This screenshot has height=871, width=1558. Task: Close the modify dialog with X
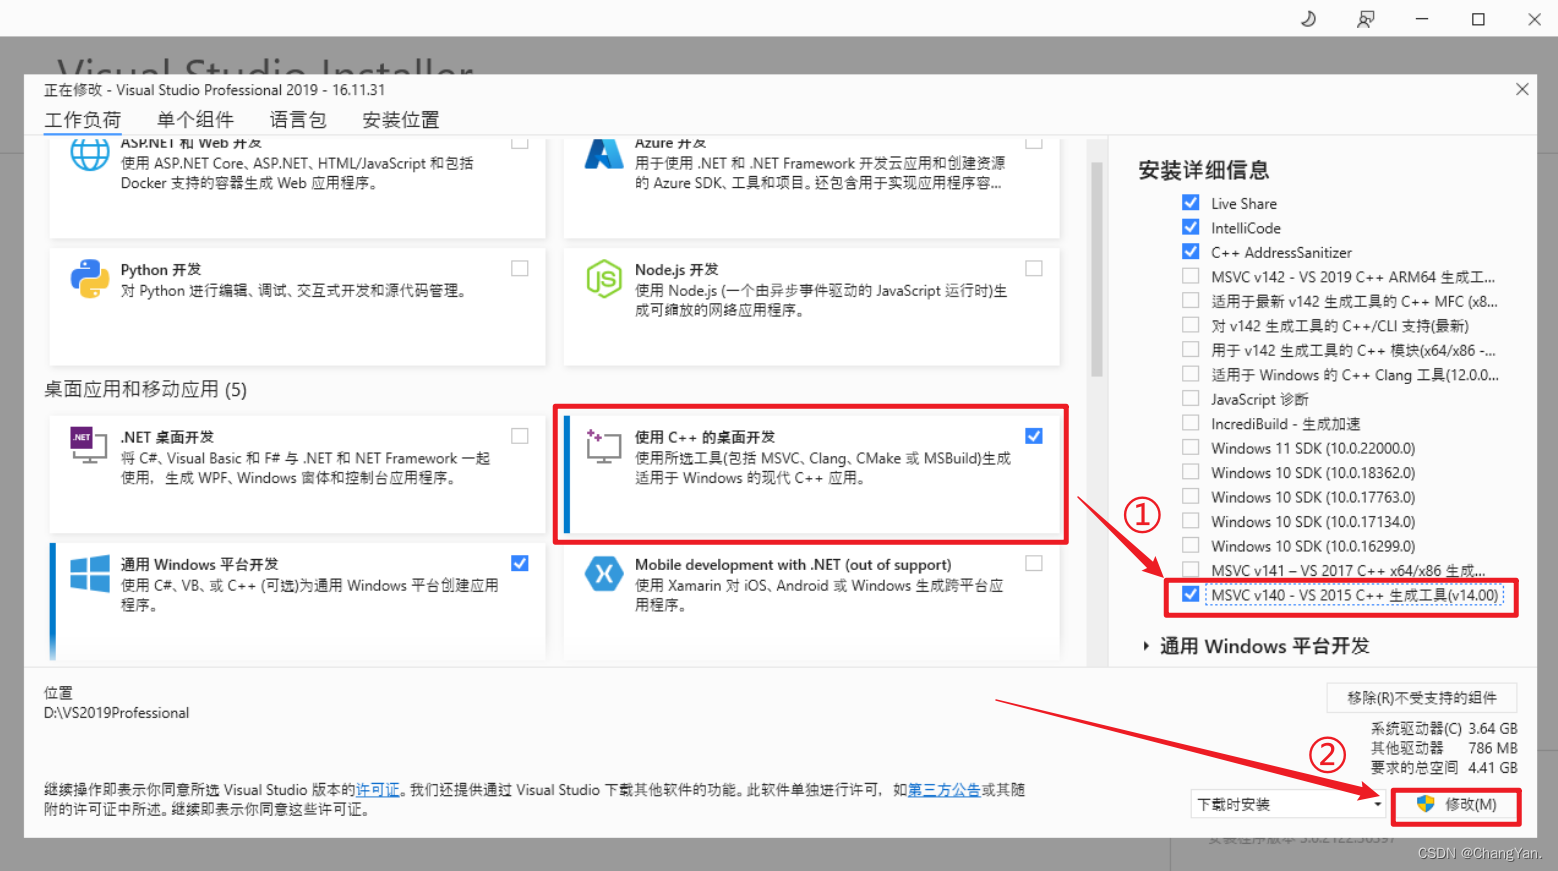[1522, 89]
